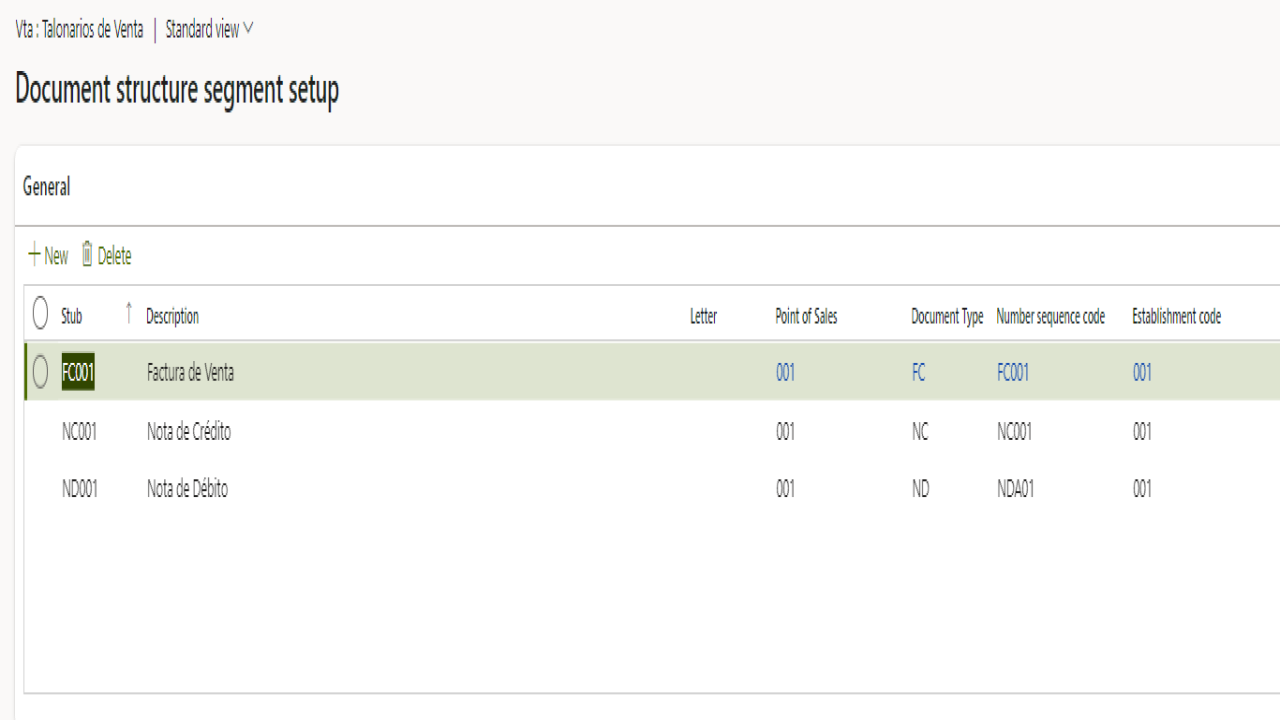Open establishment code 001 link in FC001 row
This screenshot has width=1280, height=720.
(x=1142, y=373)
